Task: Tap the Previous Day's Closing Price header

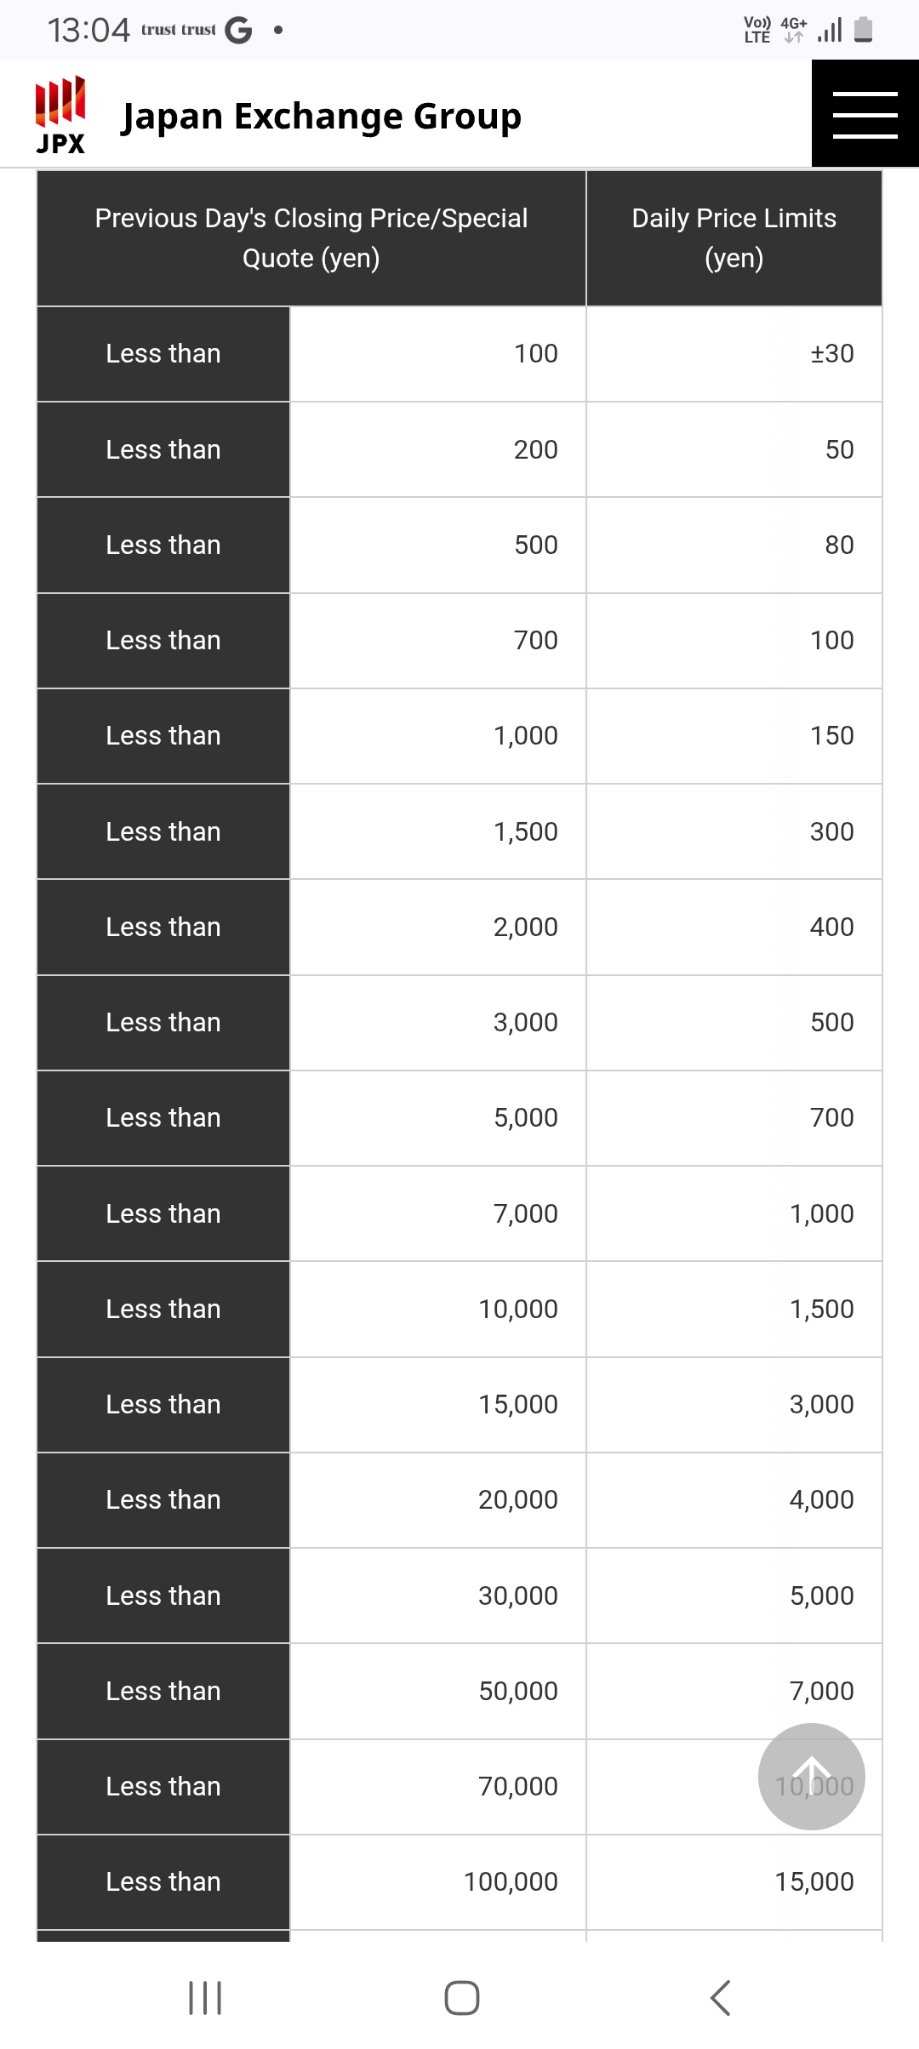Action: [311, 238]
